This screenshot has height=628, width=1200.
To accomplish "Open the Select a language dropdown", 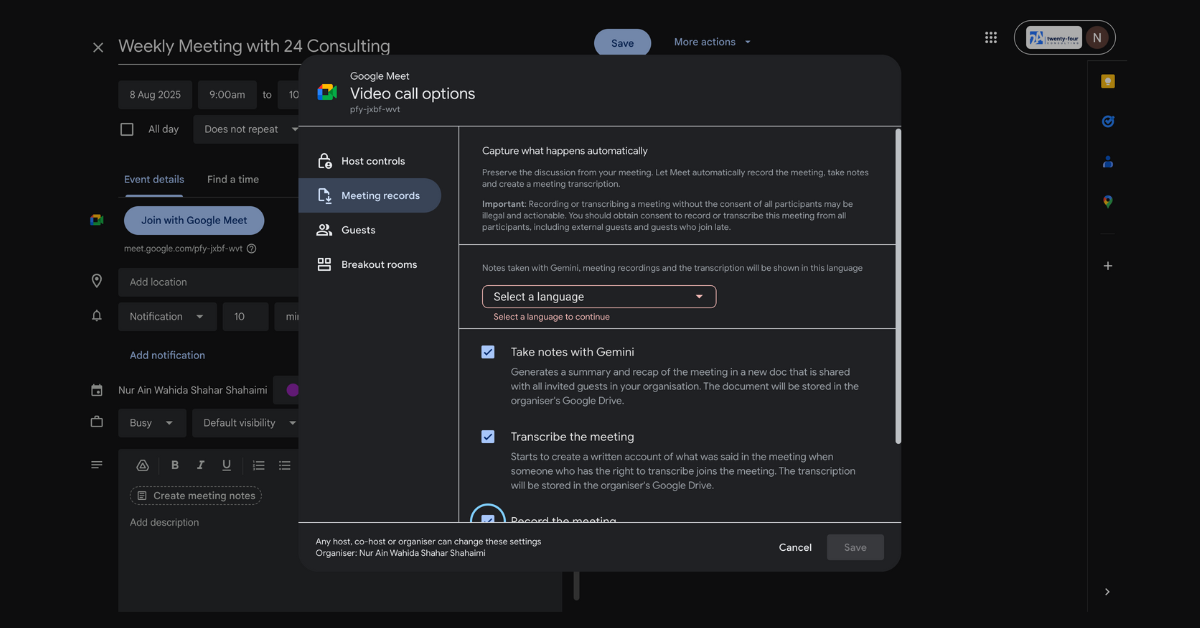I will point(598,297).
